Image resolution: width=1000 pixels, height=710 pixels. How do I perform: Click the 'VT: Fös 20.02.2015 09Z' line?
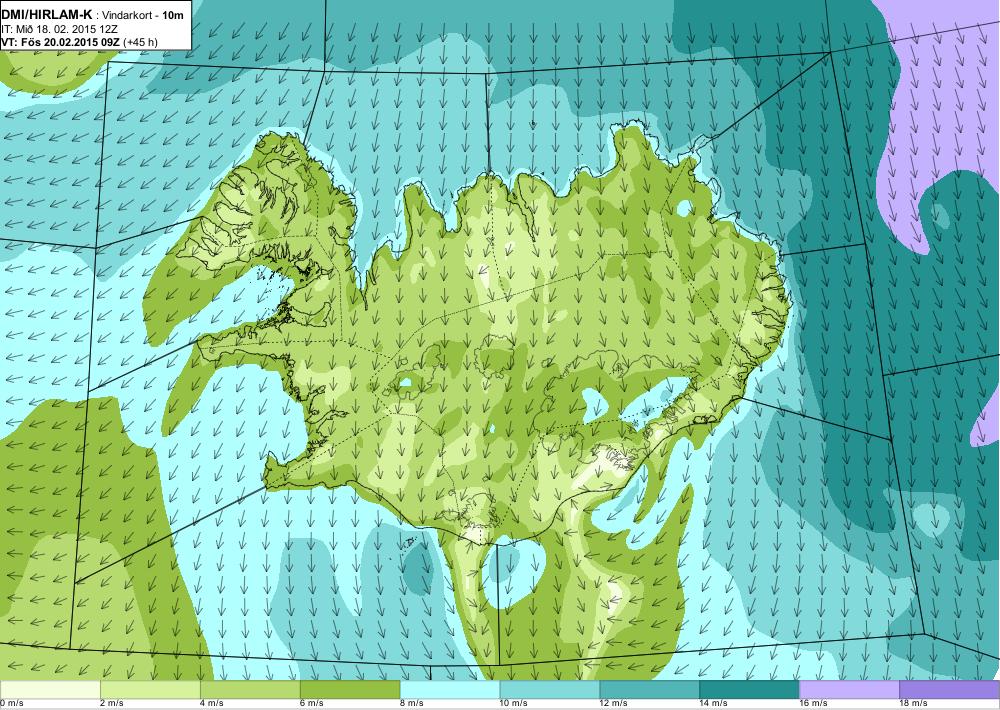click(x=61, y=42)
